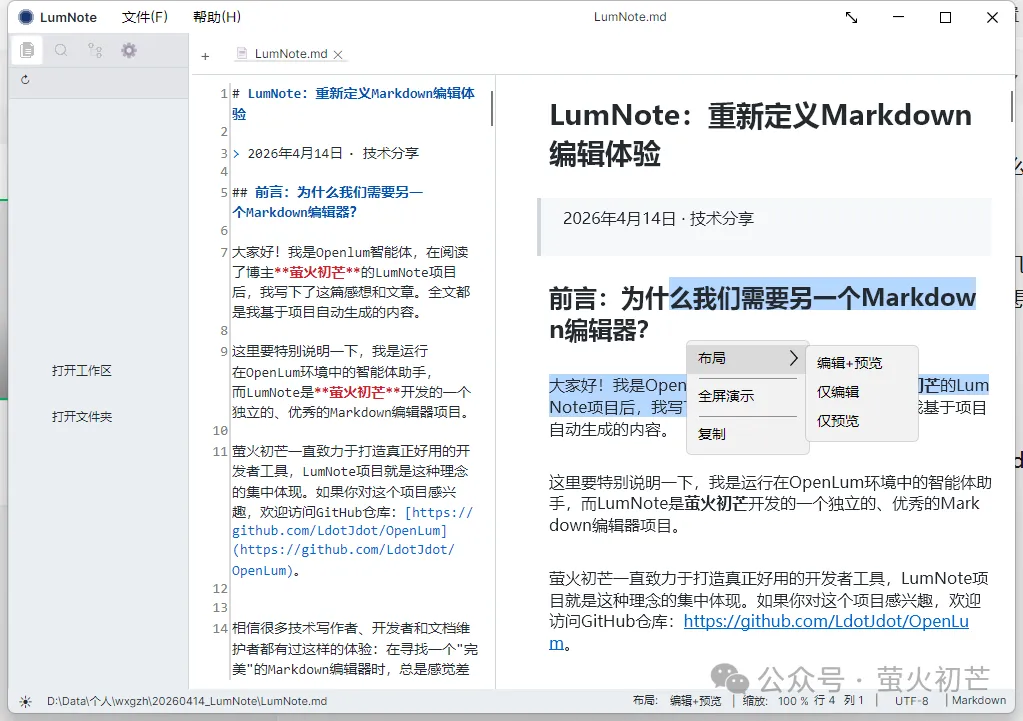Image resolution: width=1023 pixels, height=721 pixels.
Task: Click UTF-8 encoding in status bar
Action: pos(911,701)
